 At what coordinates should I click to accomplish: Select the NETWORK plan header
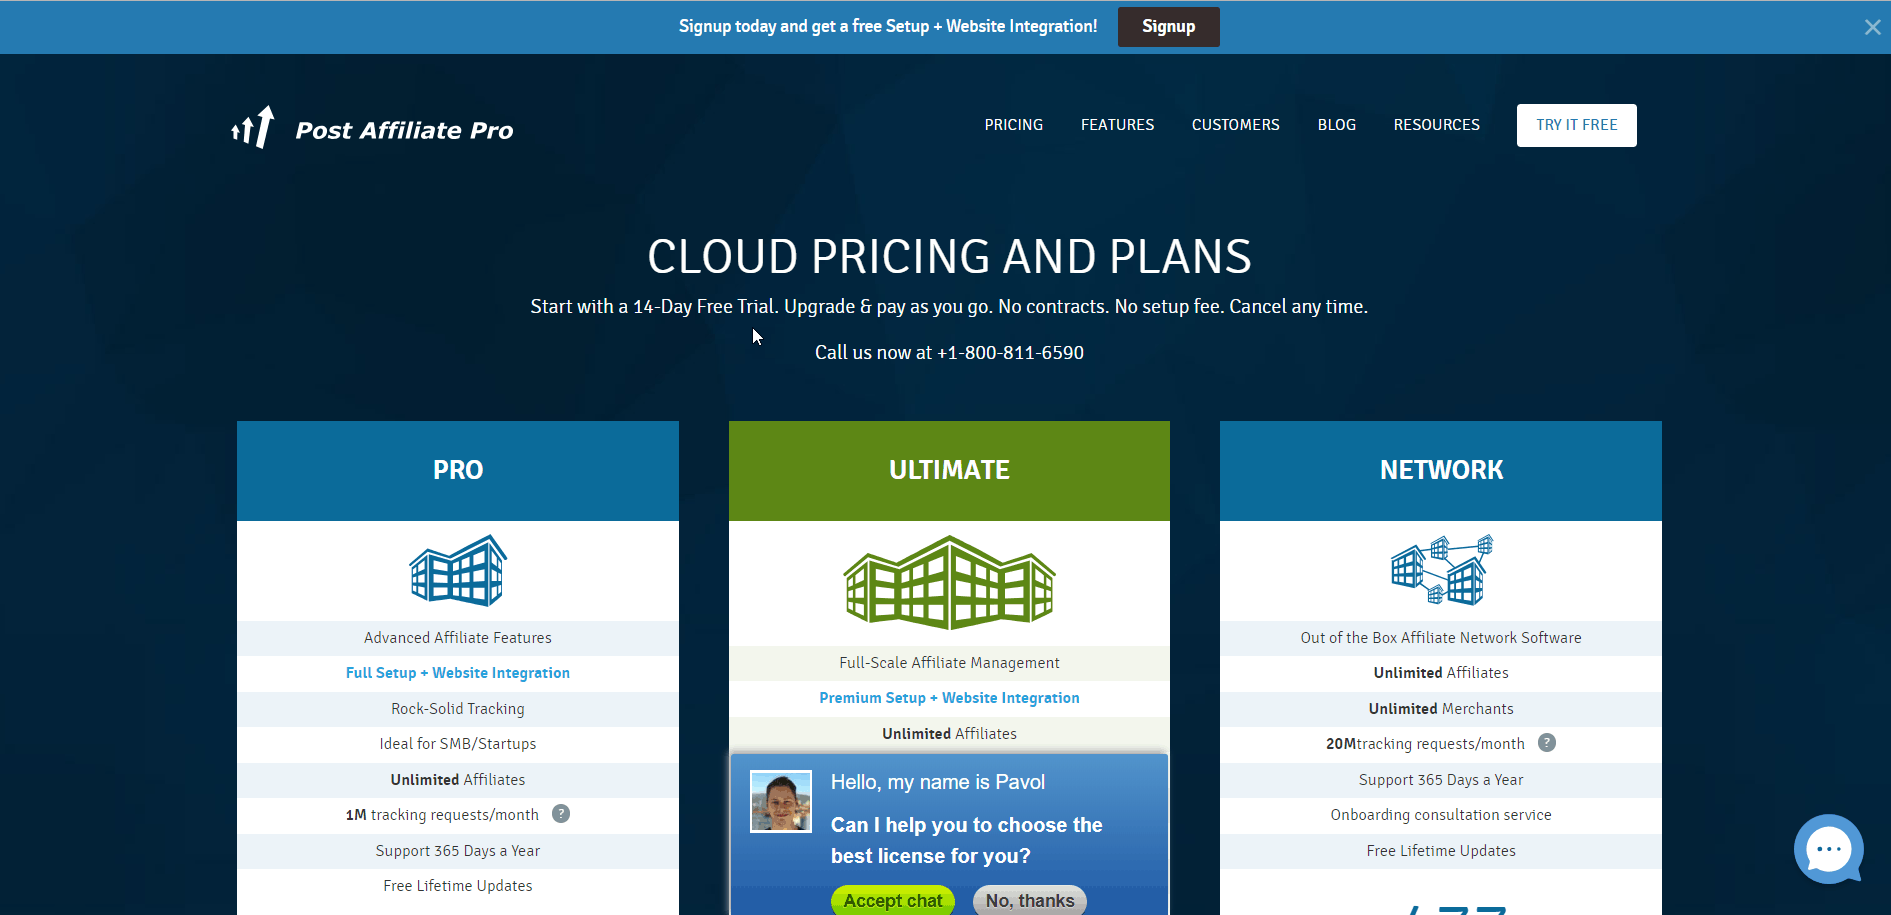pos(1441,470)
